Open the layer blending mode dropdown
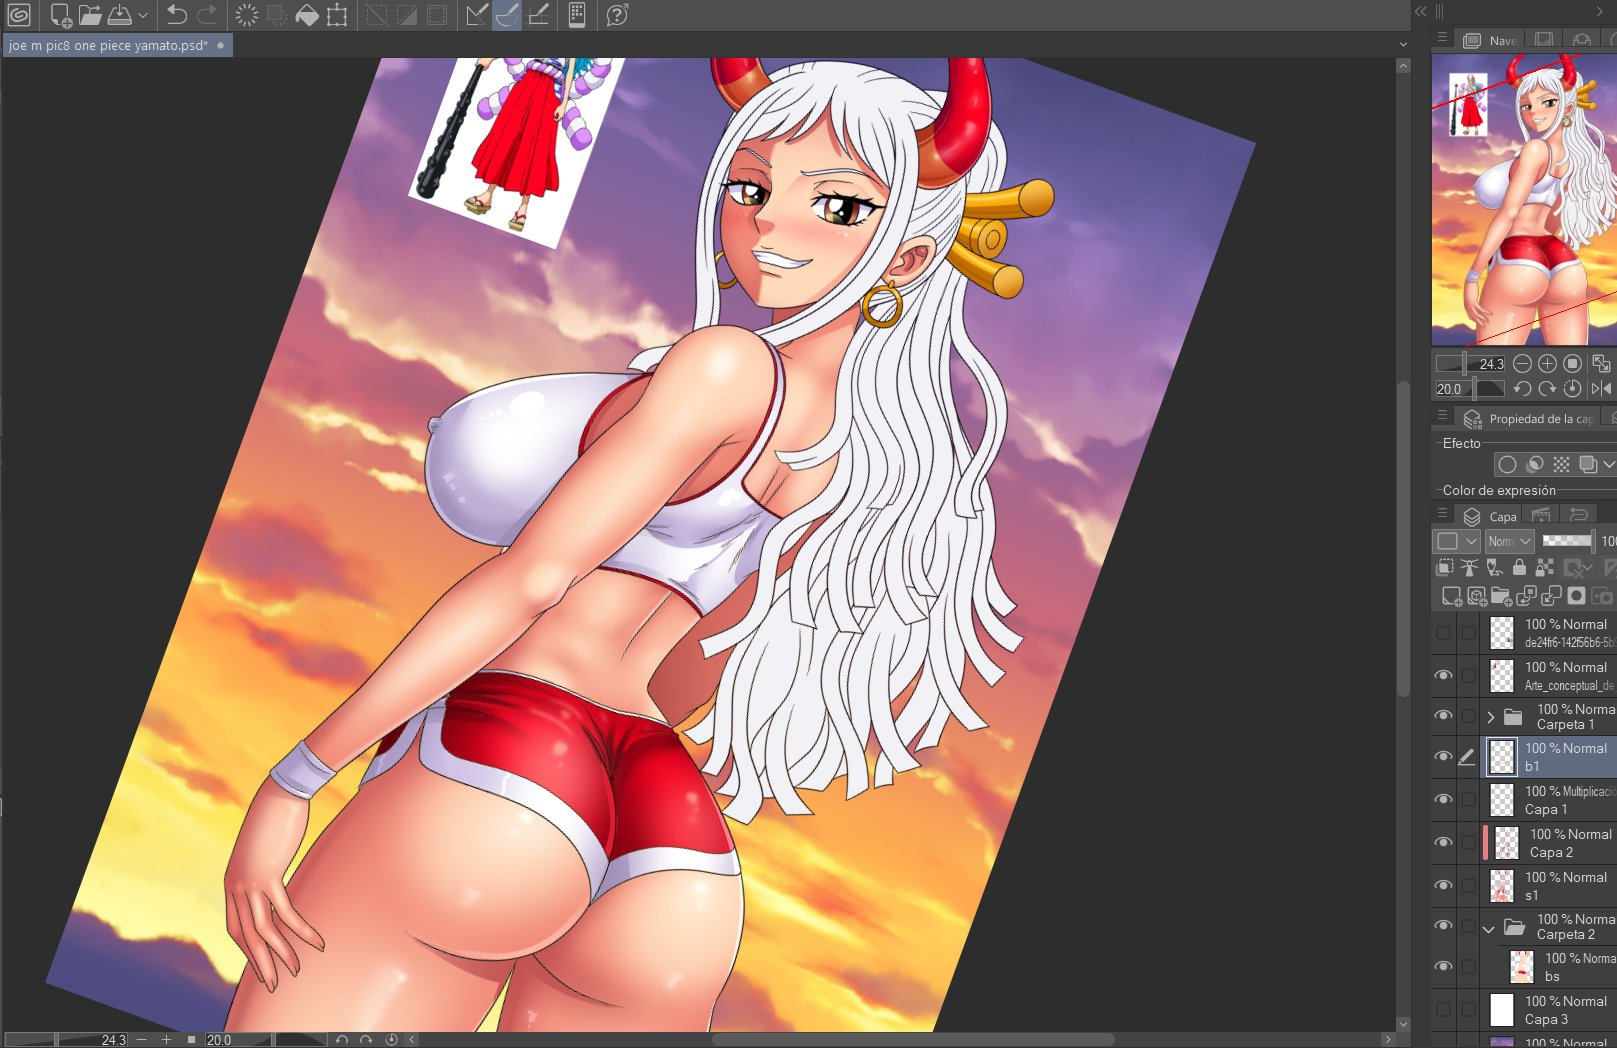 pyautogui.click(x=1509, y=541)
